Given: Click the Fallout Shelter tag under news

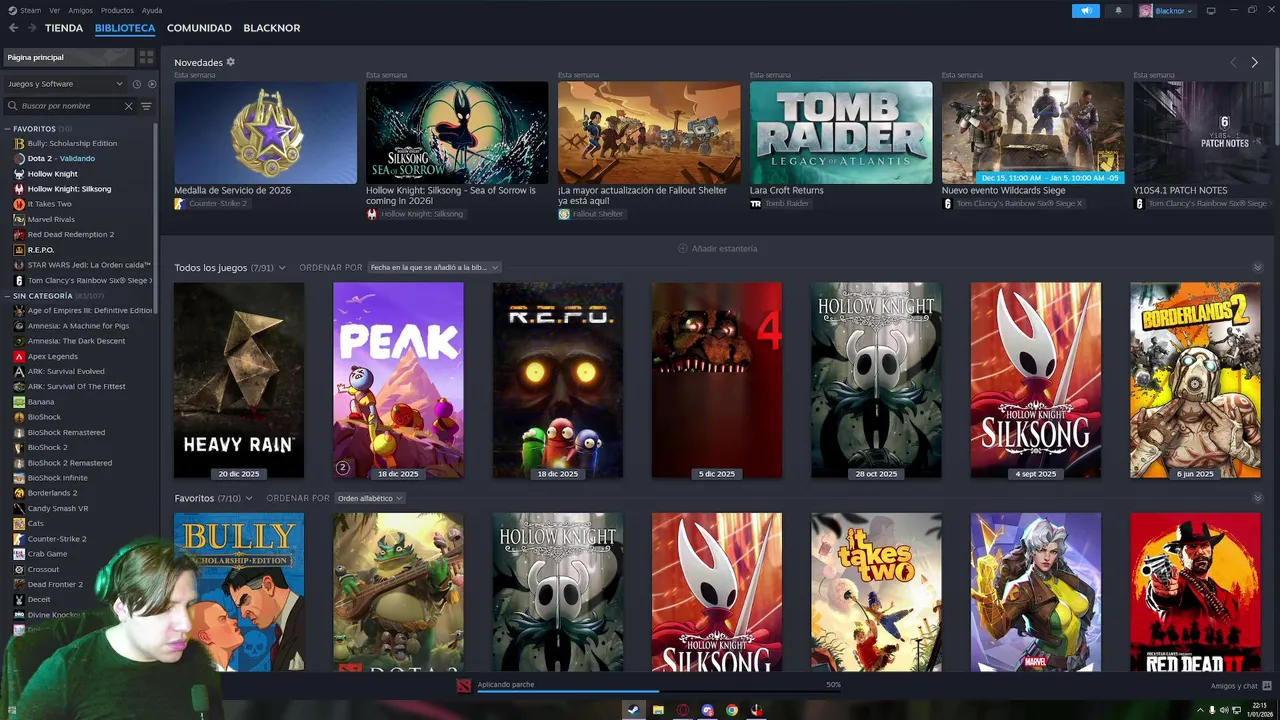Looking at the screenshot, I should point(590,214).
